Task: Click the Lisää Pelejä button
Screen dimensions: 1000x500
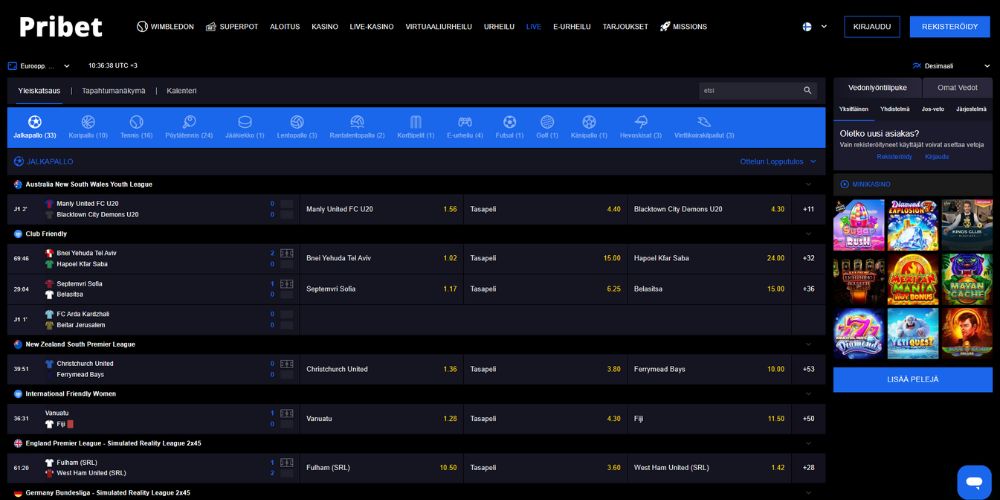Action: pos(913,379)
